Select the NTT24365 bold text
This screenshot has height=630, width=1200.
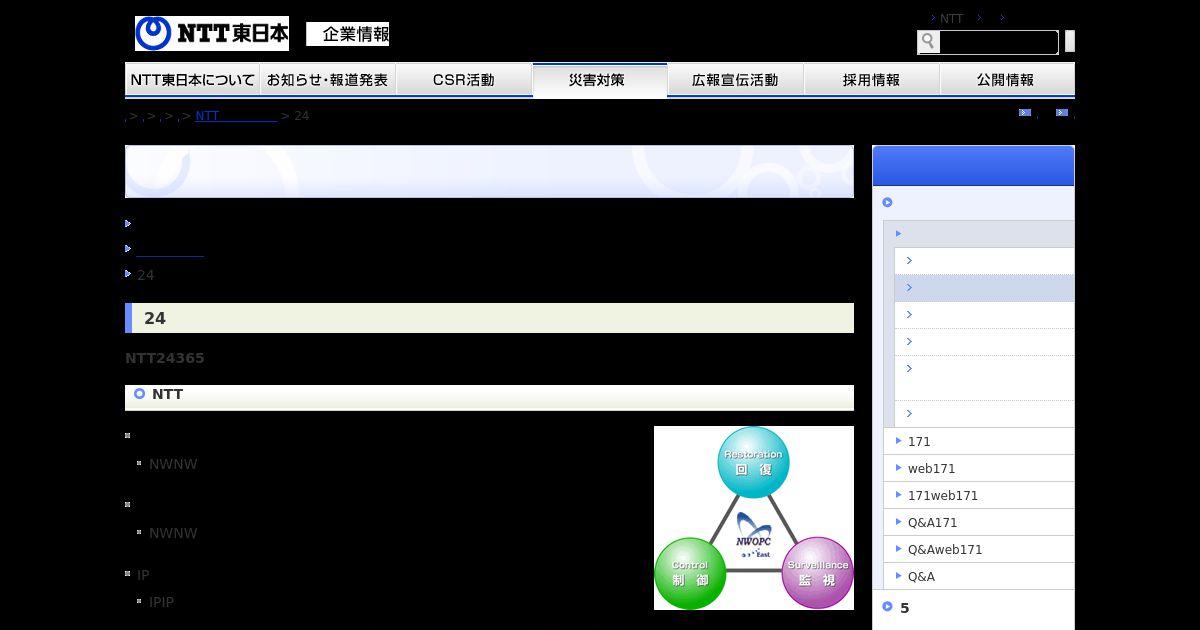[x=165, y=358]
